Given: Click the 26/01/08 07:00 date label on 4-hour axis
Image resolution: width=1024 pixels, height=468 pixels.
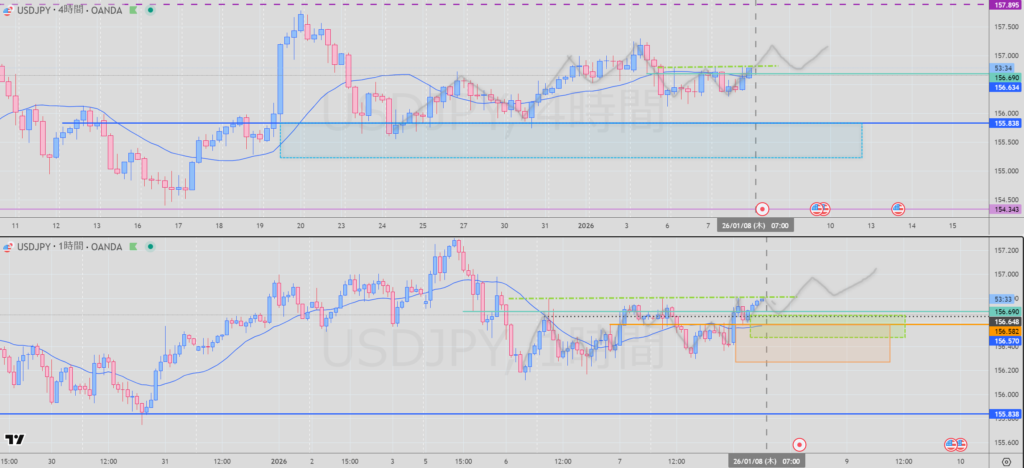Looking at the screenshot, I should click(x=756, y=226).
